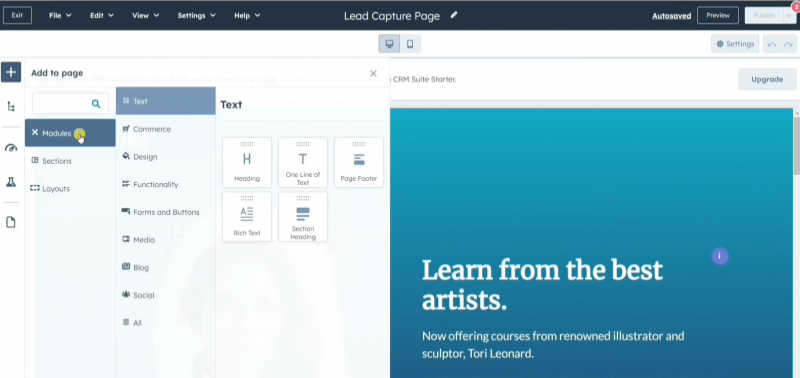Close the Add to page panel
Screen dimensions: 800x378
373,73
